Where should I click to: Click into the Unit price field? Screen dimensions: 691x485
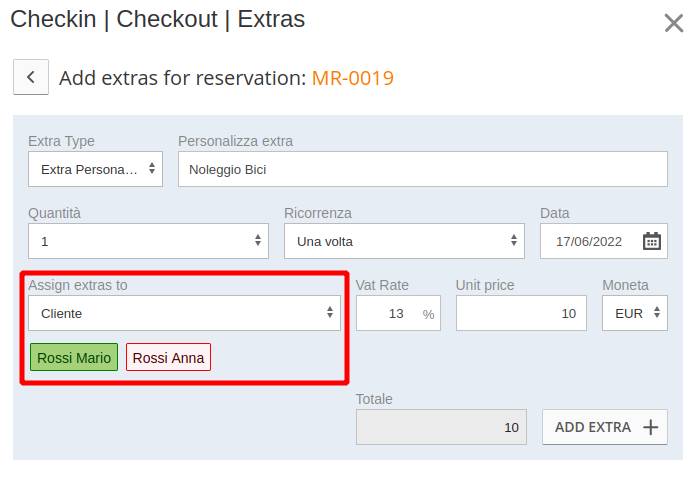(521, 313)
